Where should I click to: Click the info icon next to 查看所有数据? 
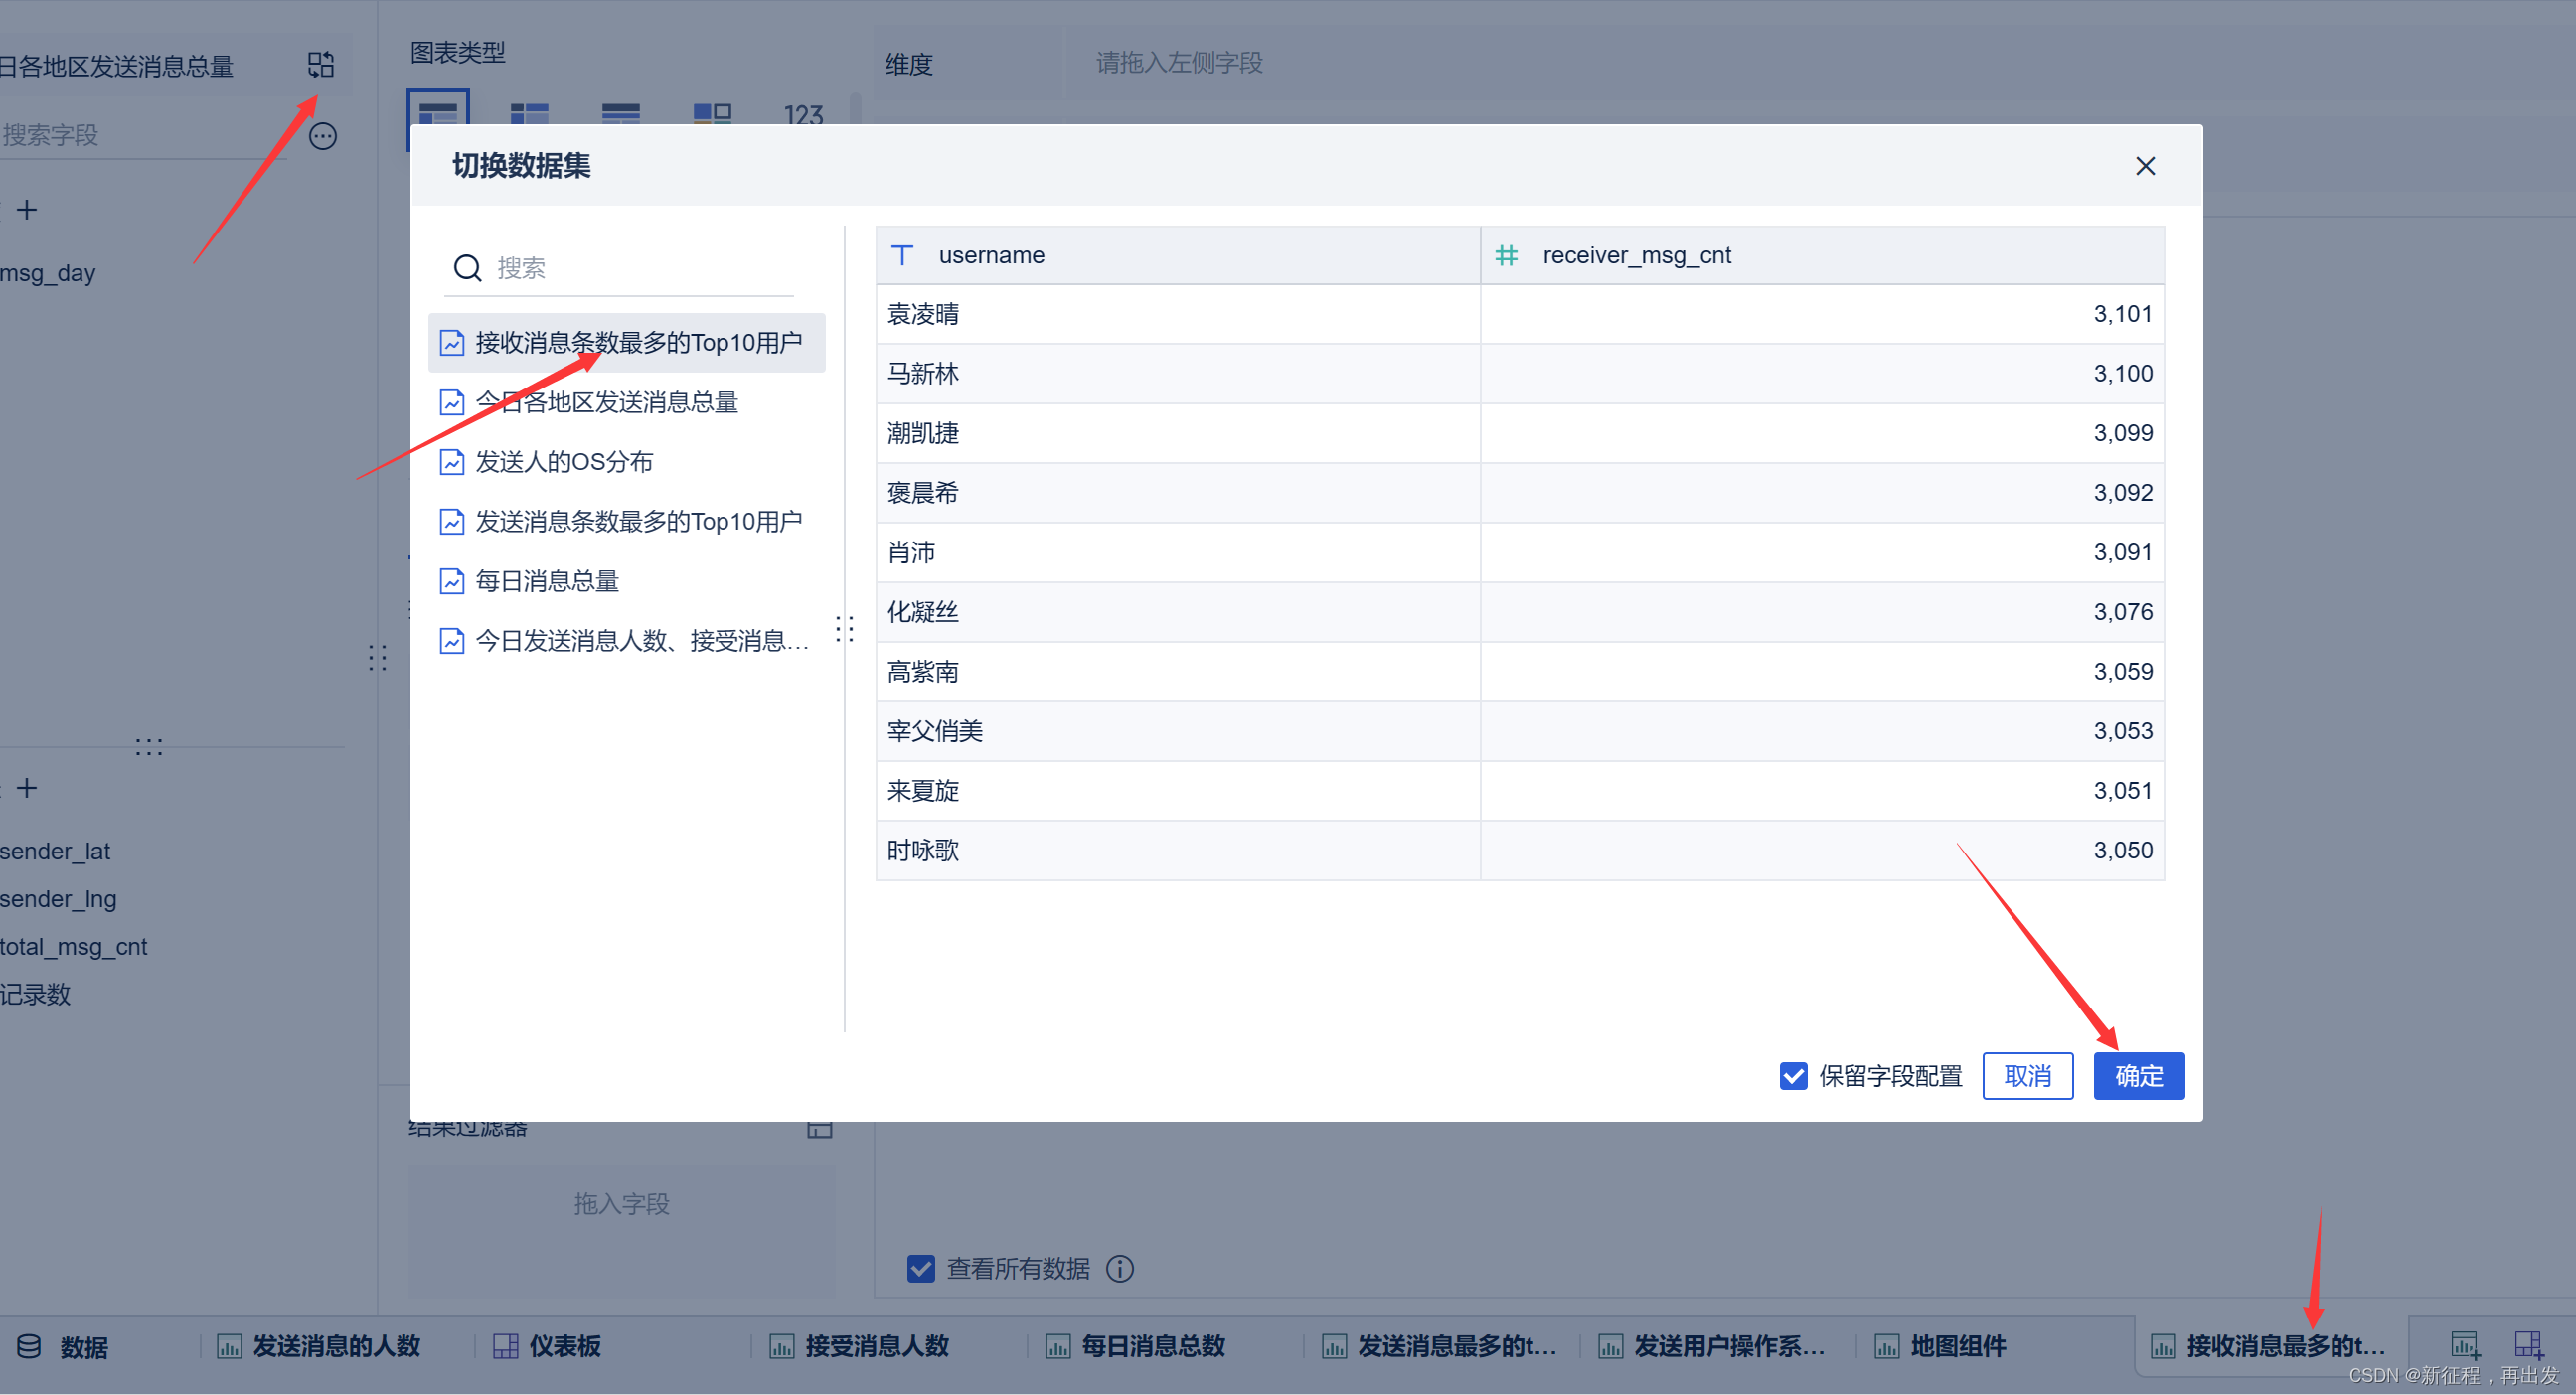1120,1269
